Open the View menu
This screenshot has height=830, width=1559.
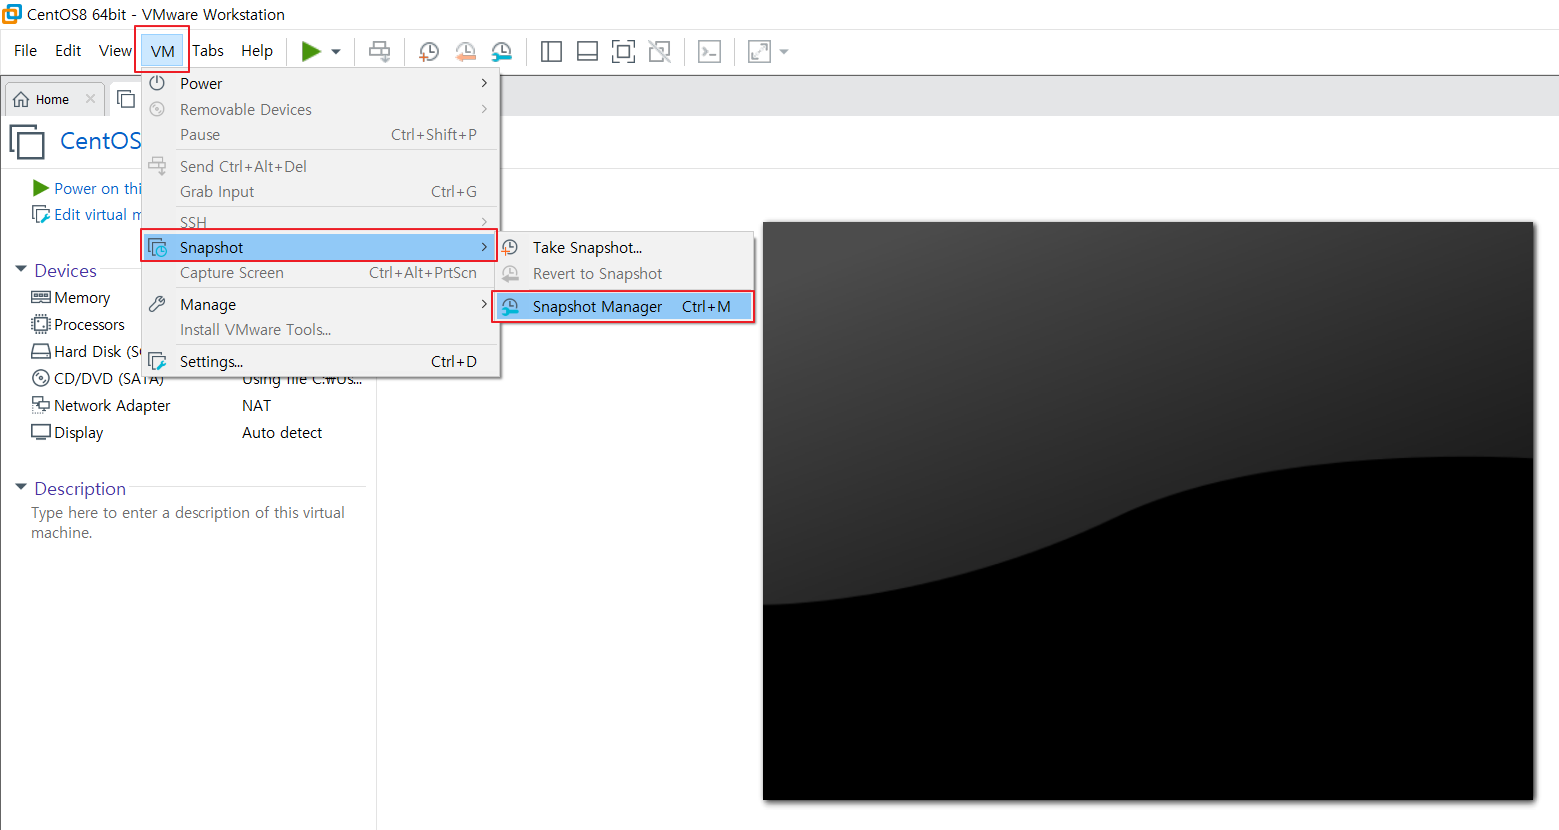tap(115, 51)
